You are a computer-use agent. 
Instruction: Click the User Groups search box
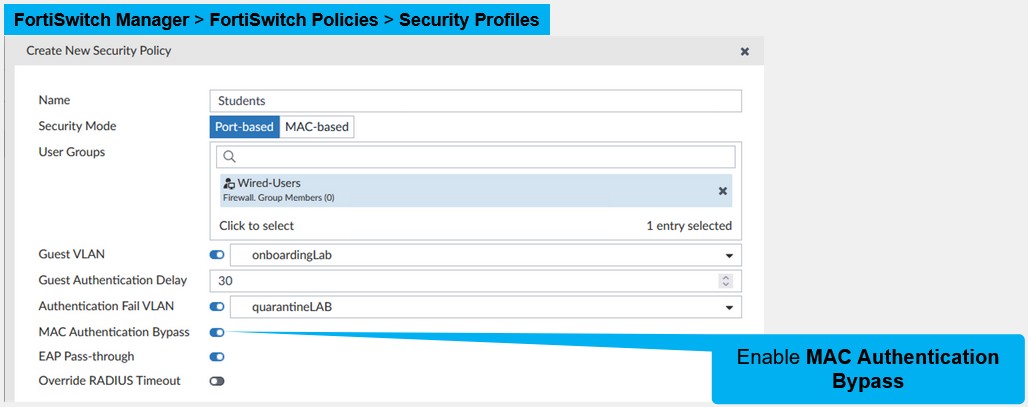(x=475, y=157)
